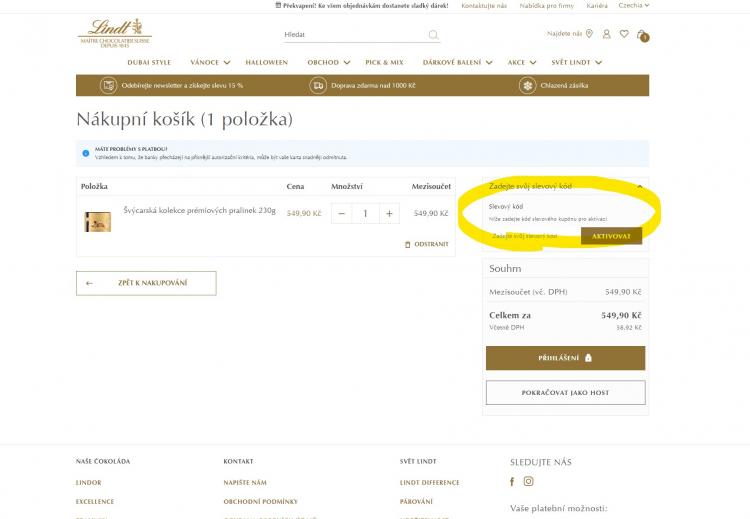Click the gift icon in top announcement

(278, 5)
